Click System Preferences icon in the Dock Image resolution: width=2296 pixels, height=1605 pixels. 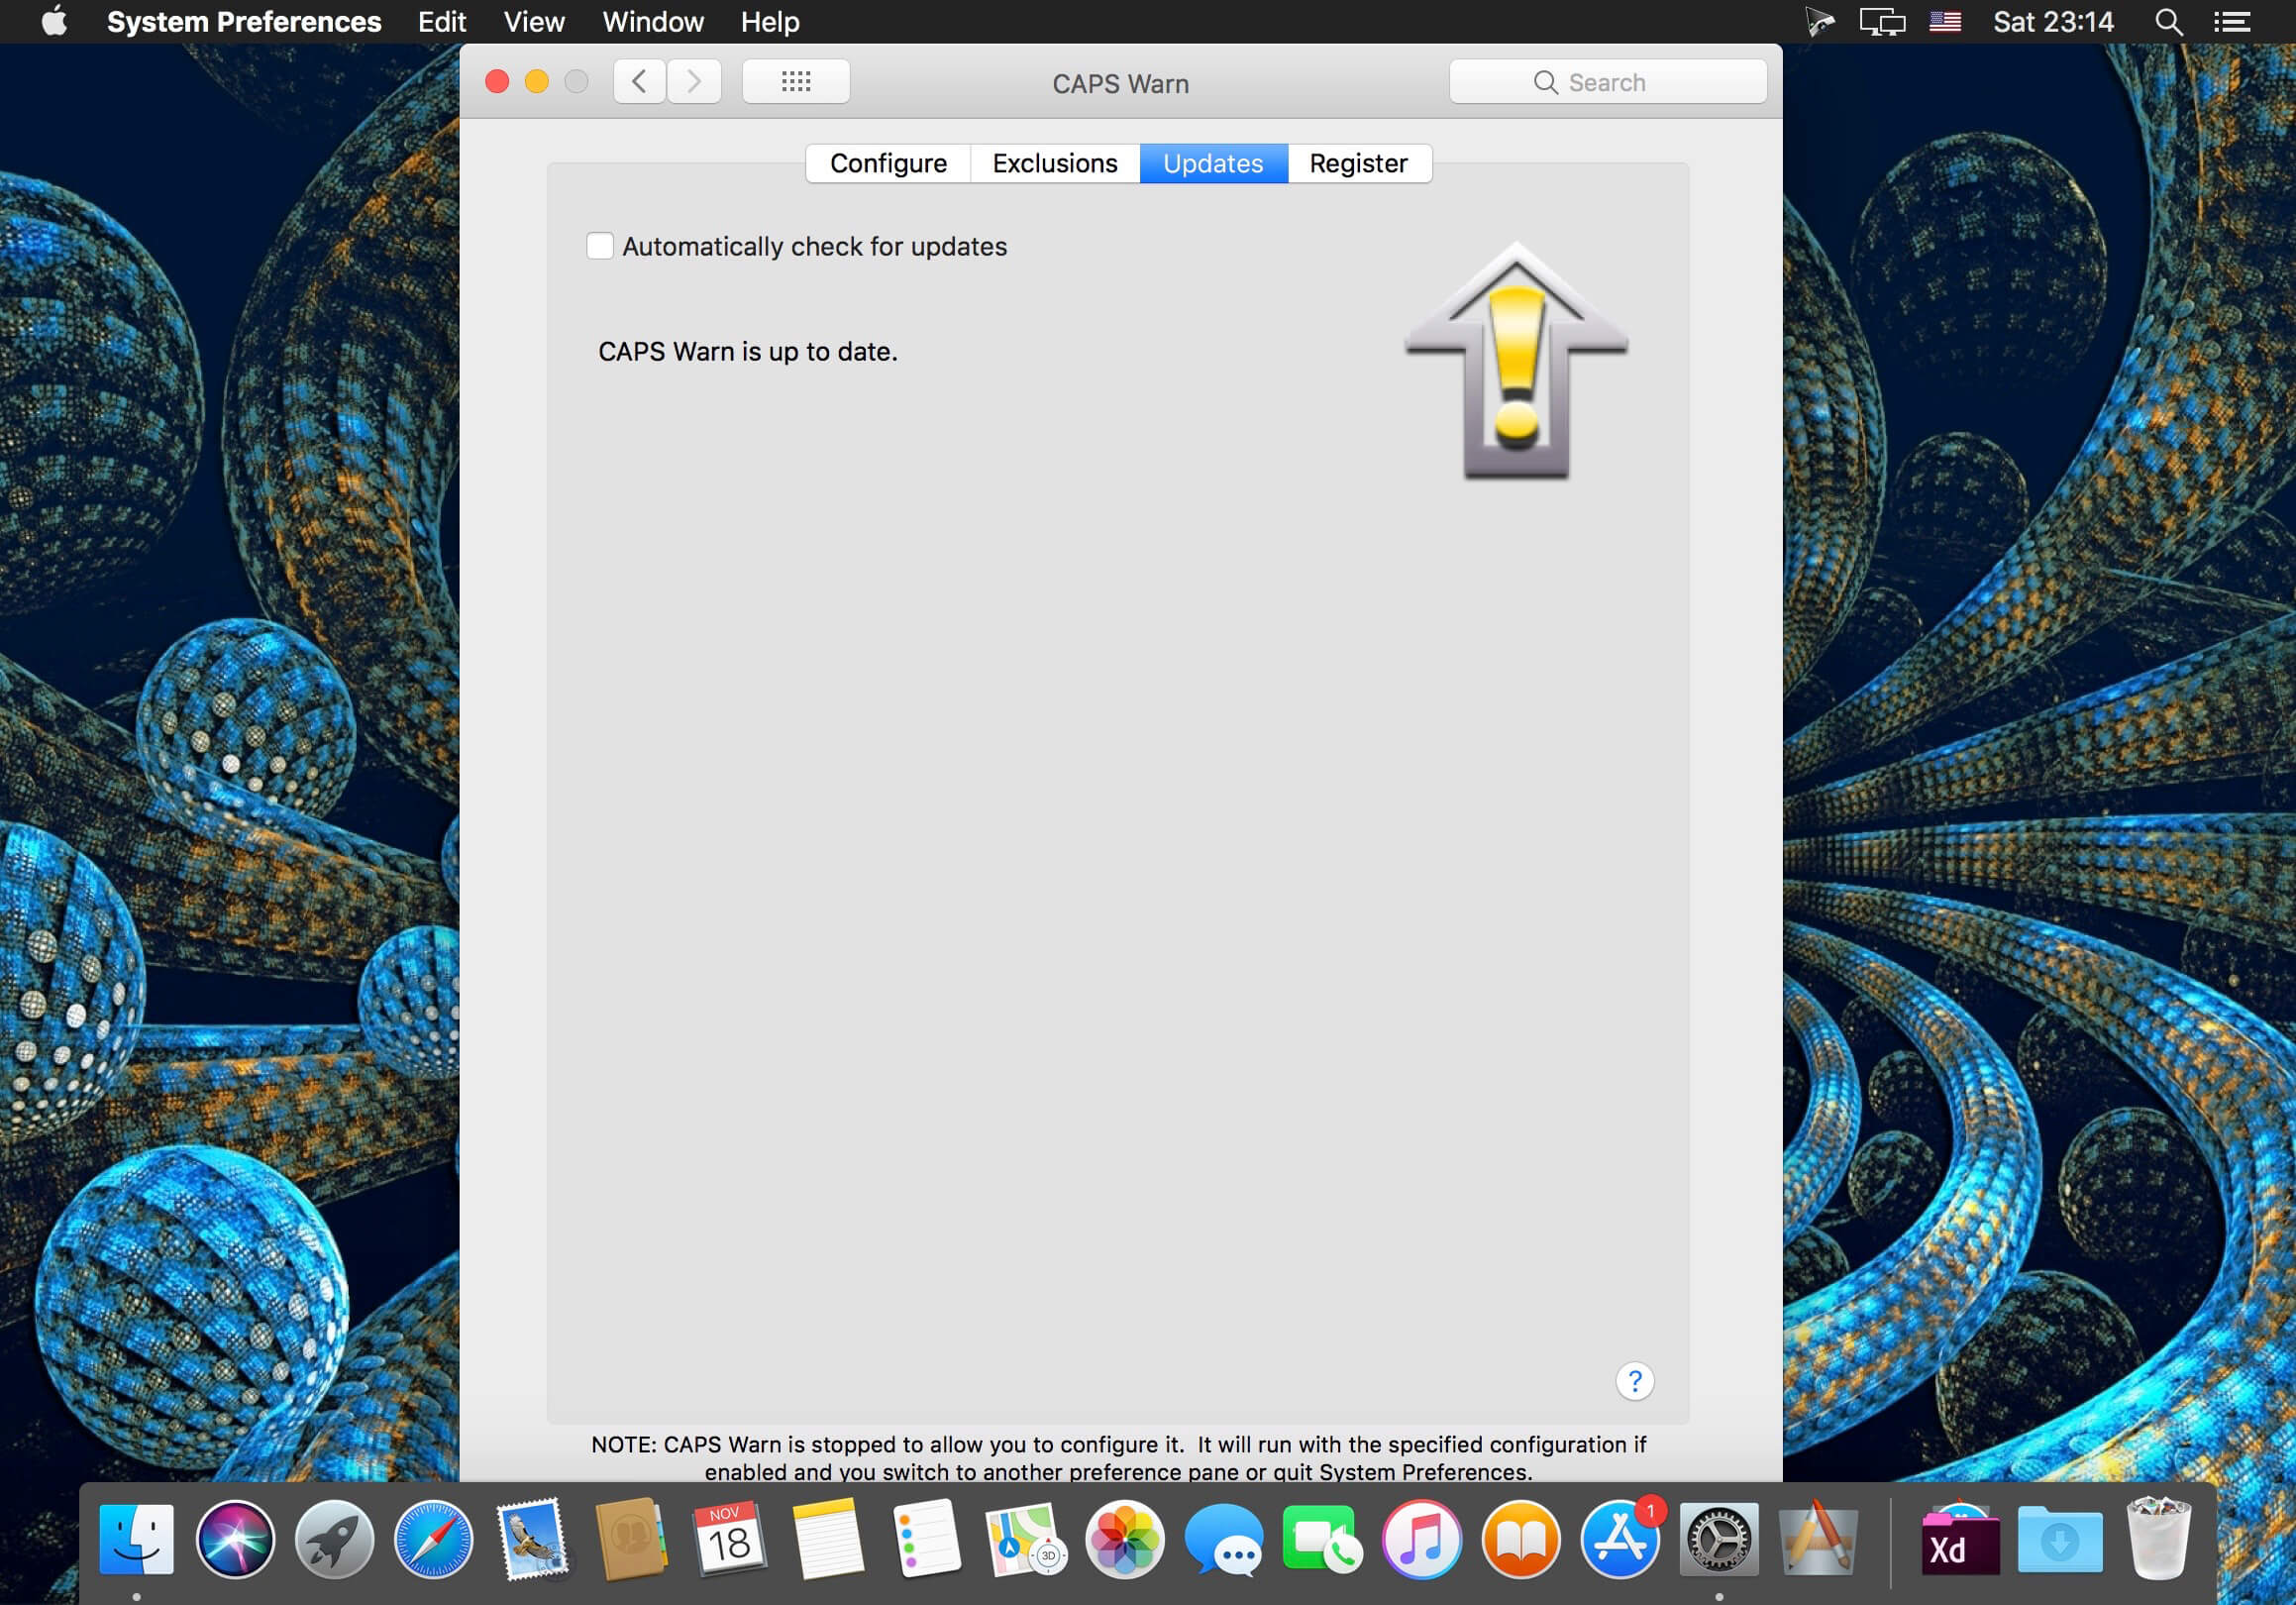click(1719, 1539)
